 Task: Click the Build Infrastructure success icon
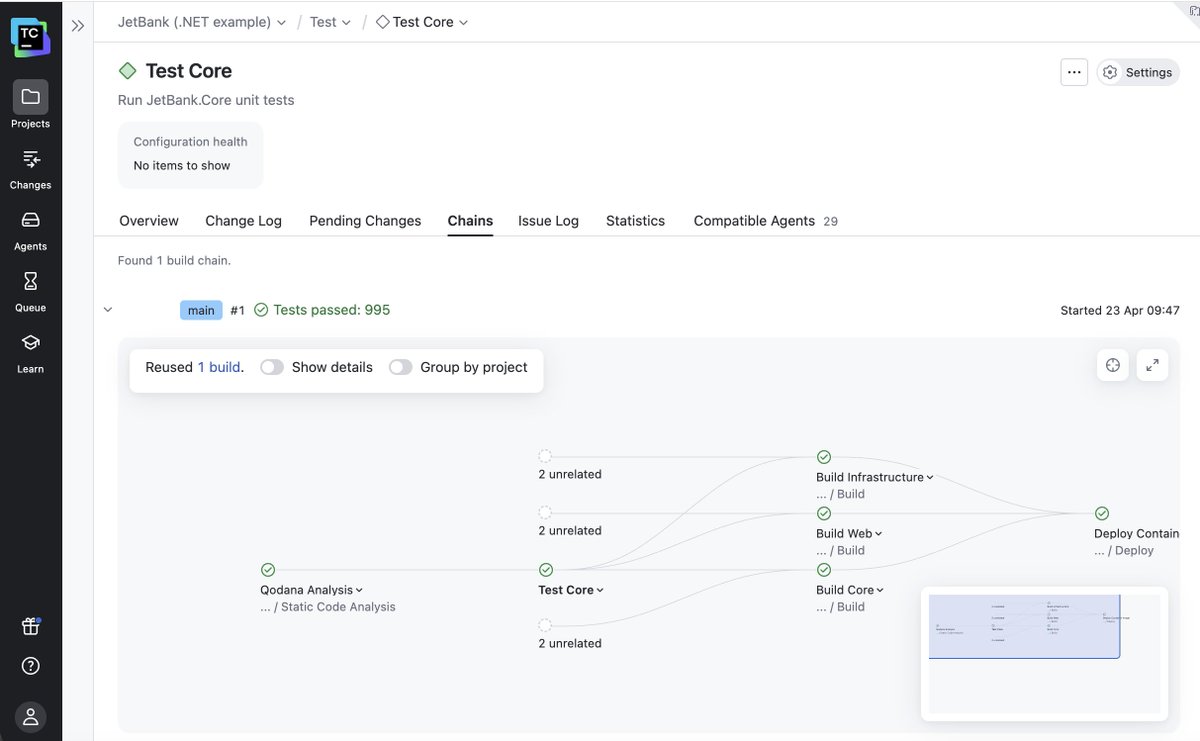click(824, 457)
